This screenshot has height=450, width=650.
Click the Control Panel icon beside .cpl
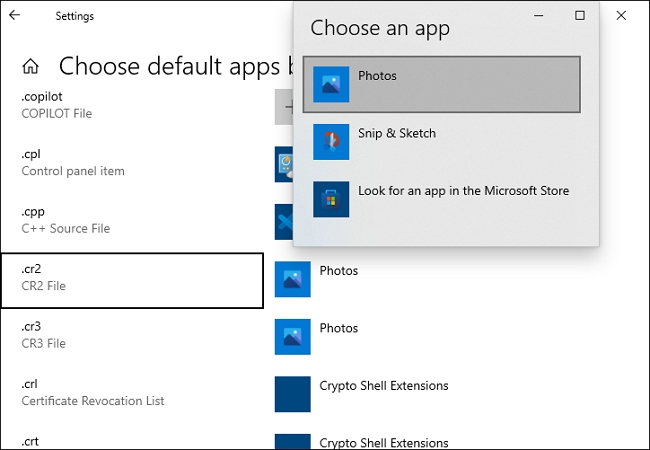click(284, 164)
